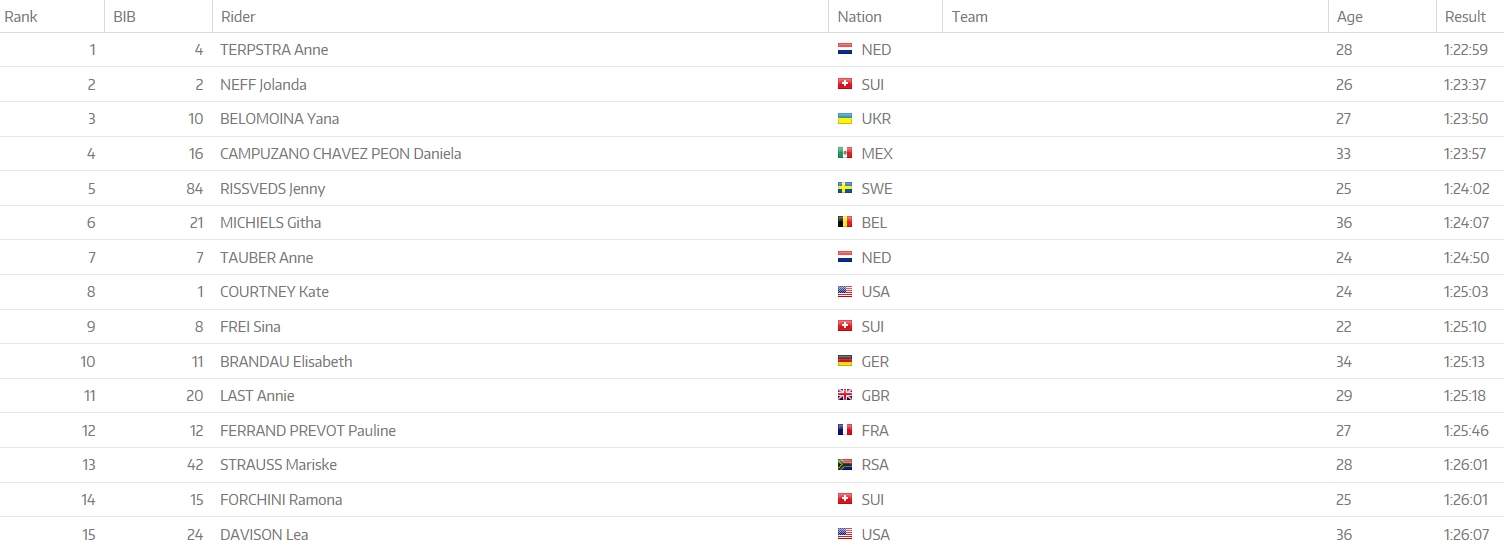
Task: Open rider DAVISON Lea
Action: point(264,535)
